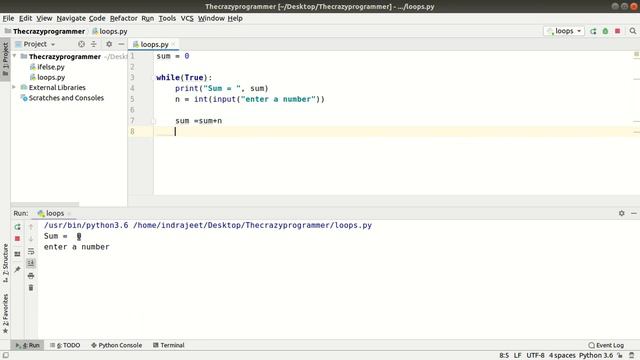Open the View menu

44,18
